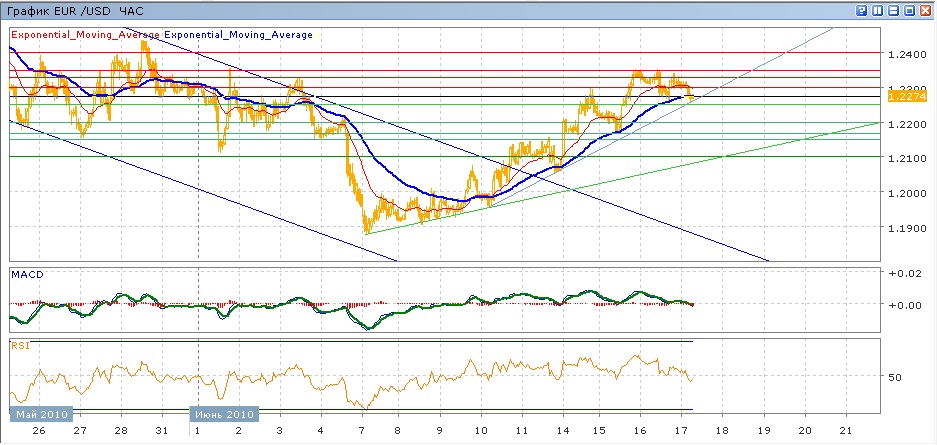Maximize the chart window
937x445 pixels.
908,10
